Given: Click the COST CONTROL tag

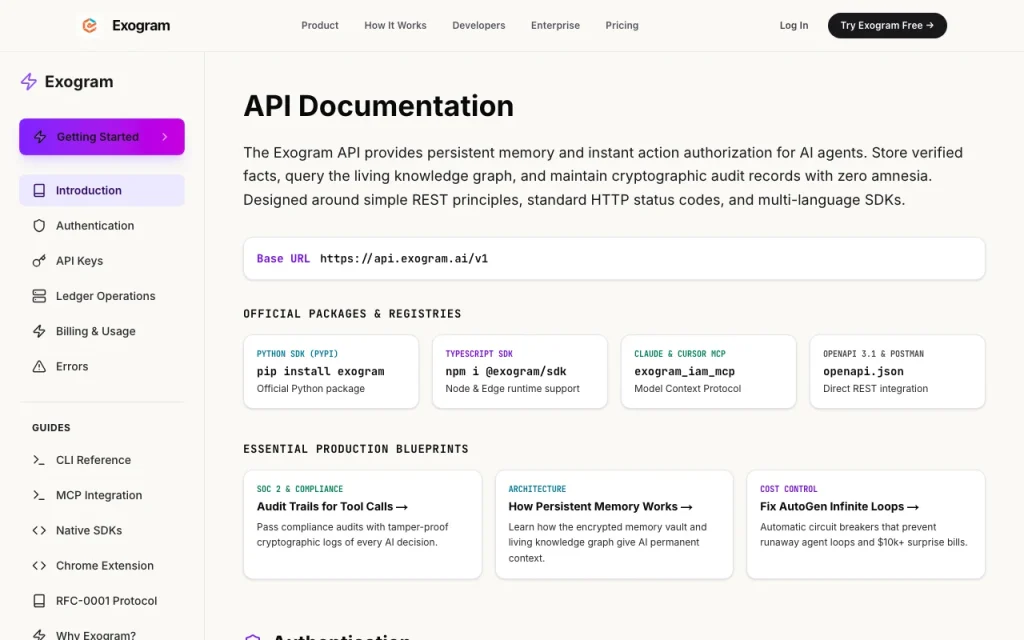Looking at the screenshot, I should point(788,488).
